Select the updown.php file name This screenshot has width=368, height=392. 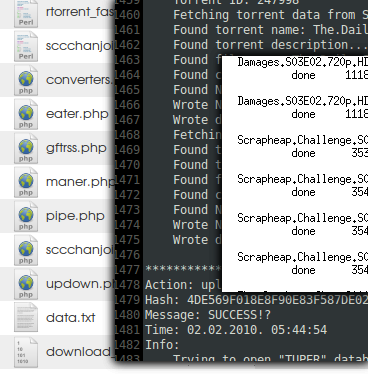pos(80,284)
